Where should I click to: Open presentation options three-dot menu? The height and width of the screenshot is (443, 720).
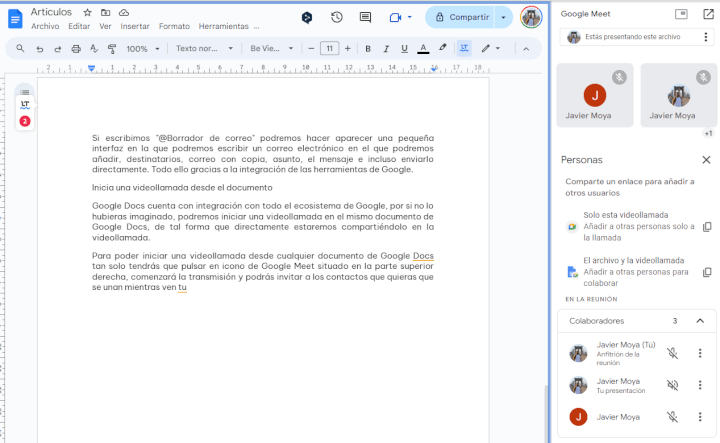click(706, 37)
